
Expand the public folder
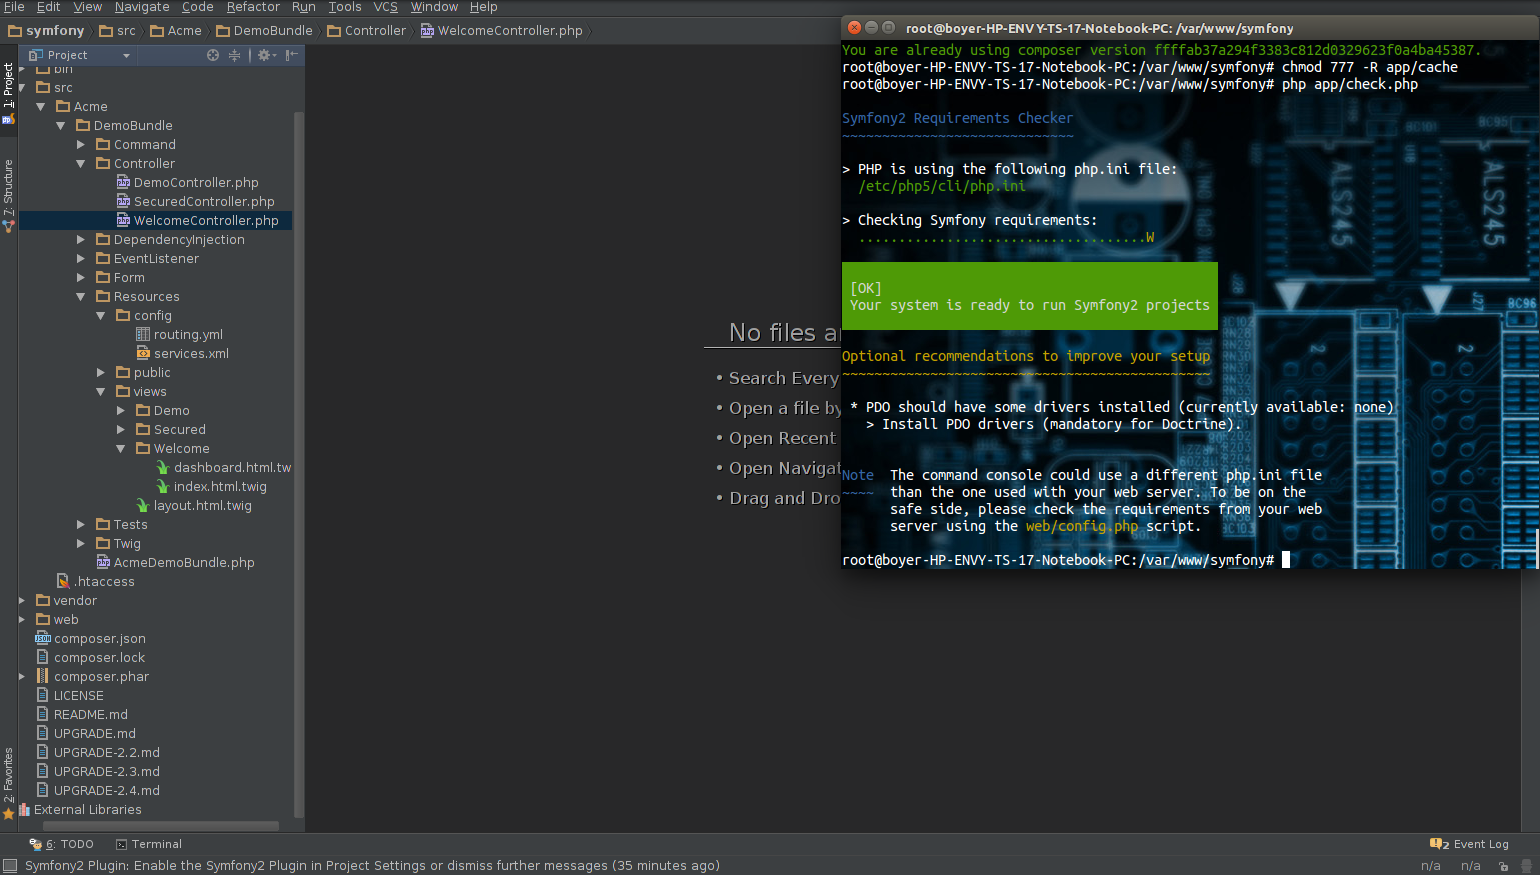[x=101, y=373]
